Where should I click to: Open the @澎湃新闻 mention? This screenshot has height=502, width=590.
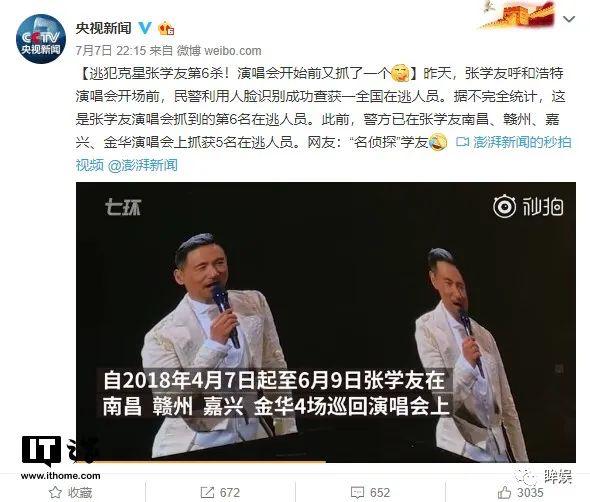pyautogui.click(x=143, y=165)
